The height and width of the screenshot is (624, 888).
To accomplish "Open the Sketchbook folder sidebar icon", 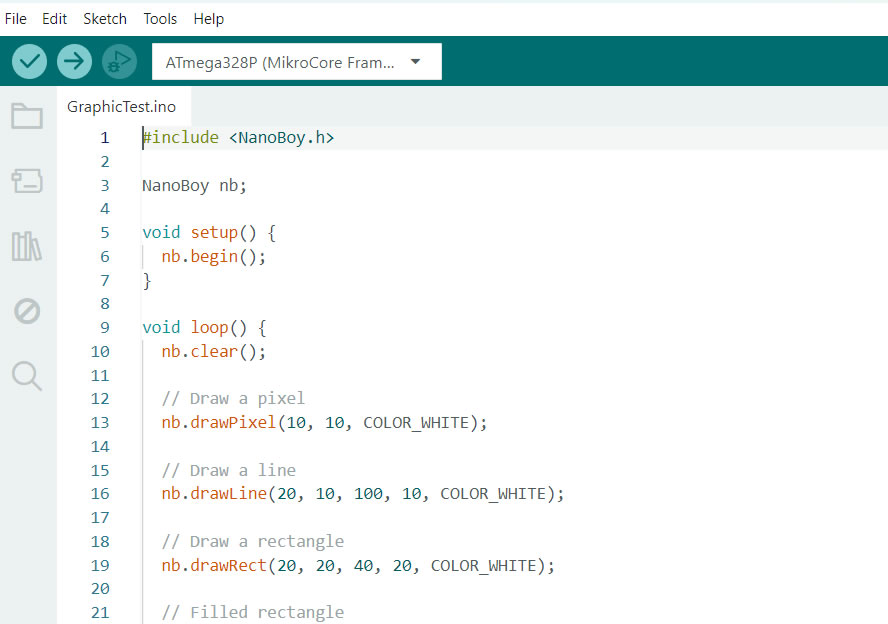I will tap(28, 116).
